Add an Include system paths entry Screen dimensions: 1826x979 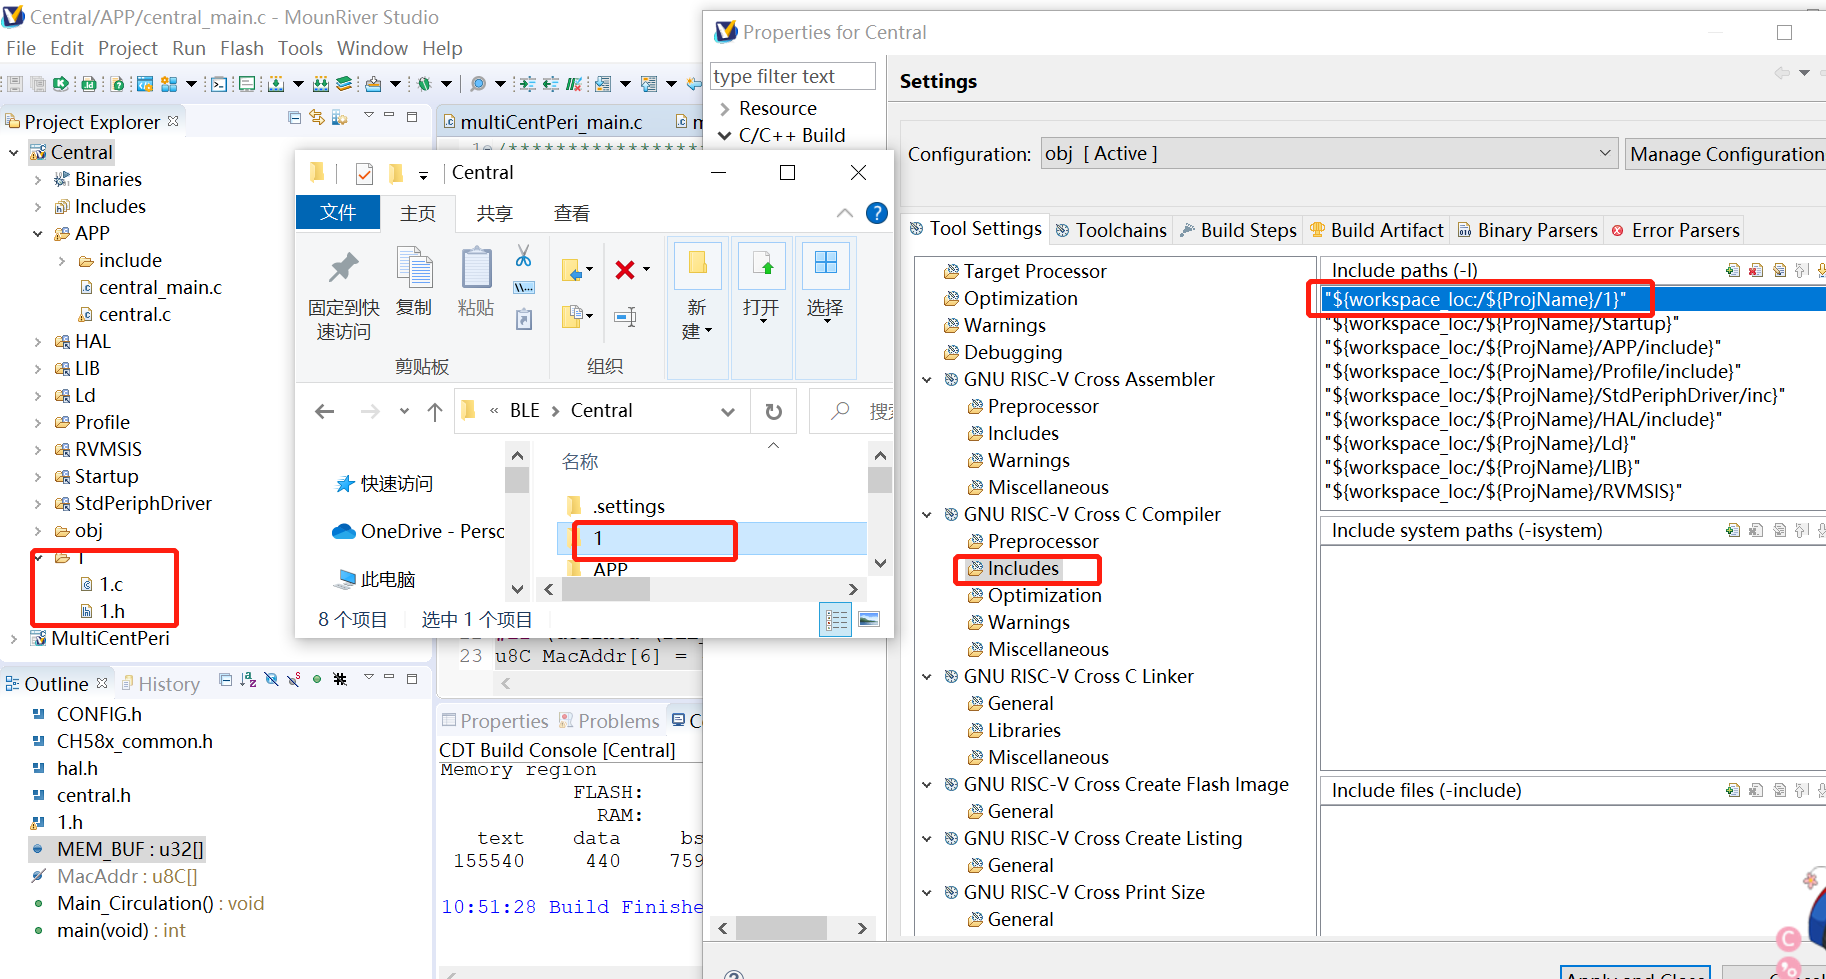[1733, 530]
